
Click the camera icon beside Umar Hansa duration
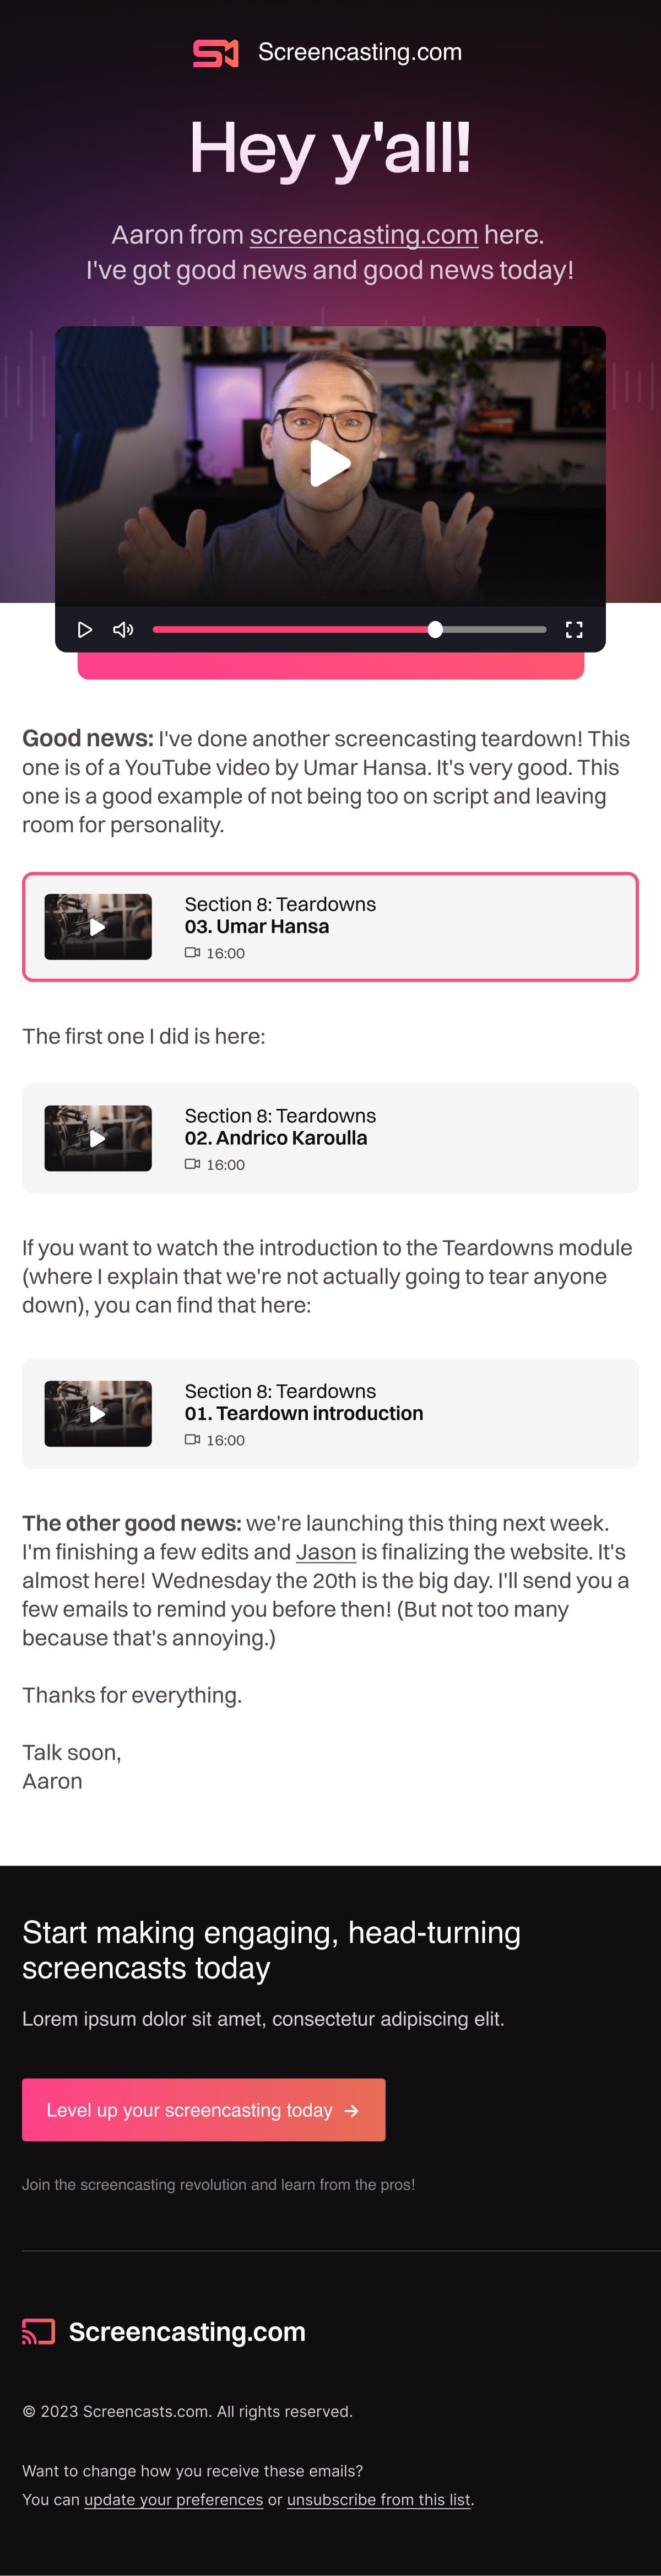(x=192, y=953)
